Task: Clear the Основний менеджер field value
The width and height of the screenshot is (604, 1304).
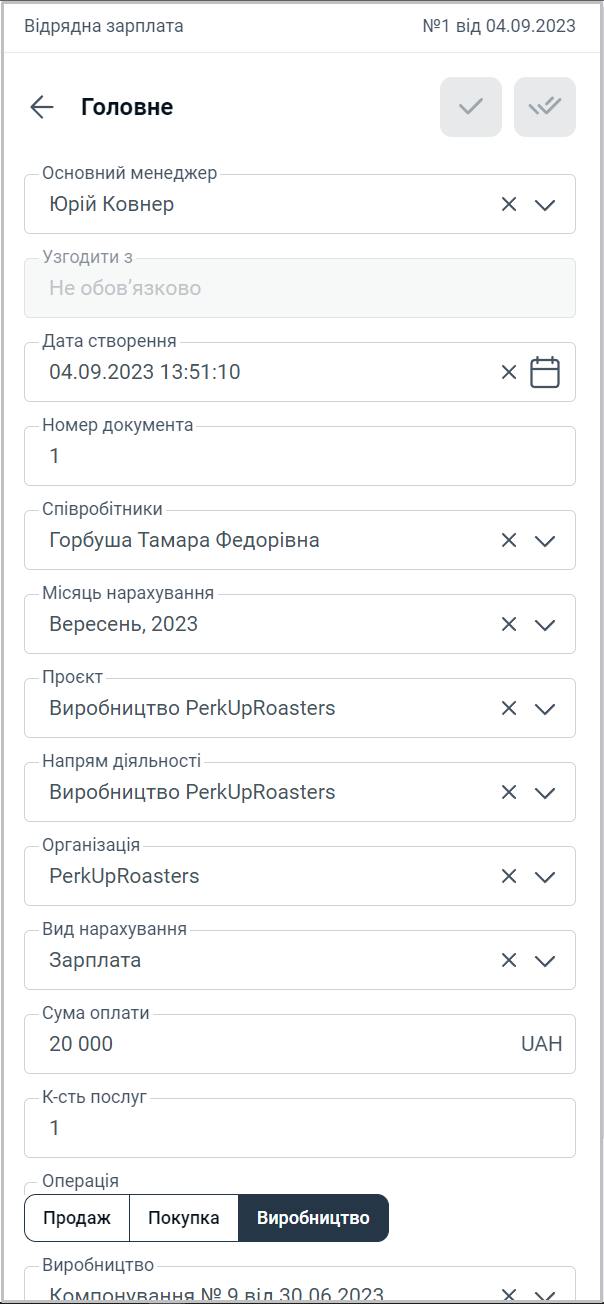Action: coord(509,204)
